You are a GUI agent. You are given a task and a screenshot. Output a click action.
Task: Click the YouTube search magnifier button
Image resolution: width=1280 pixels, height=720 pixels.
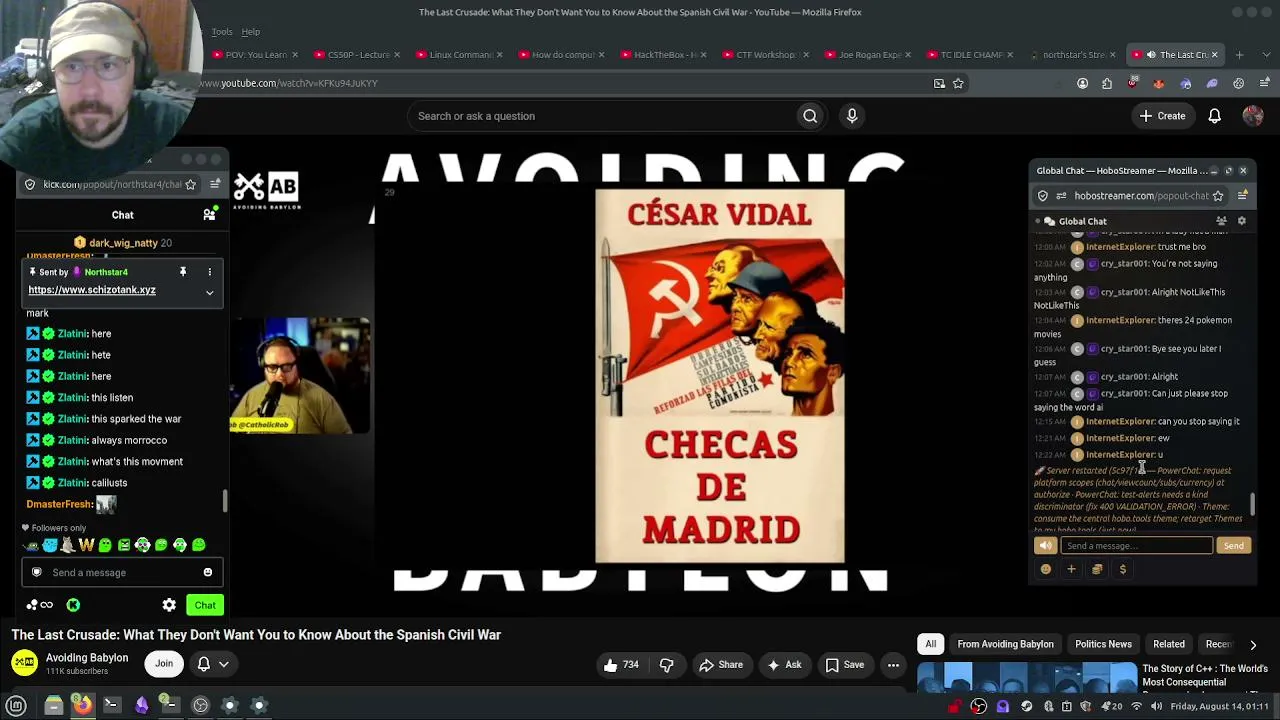(x=810, y=116)
